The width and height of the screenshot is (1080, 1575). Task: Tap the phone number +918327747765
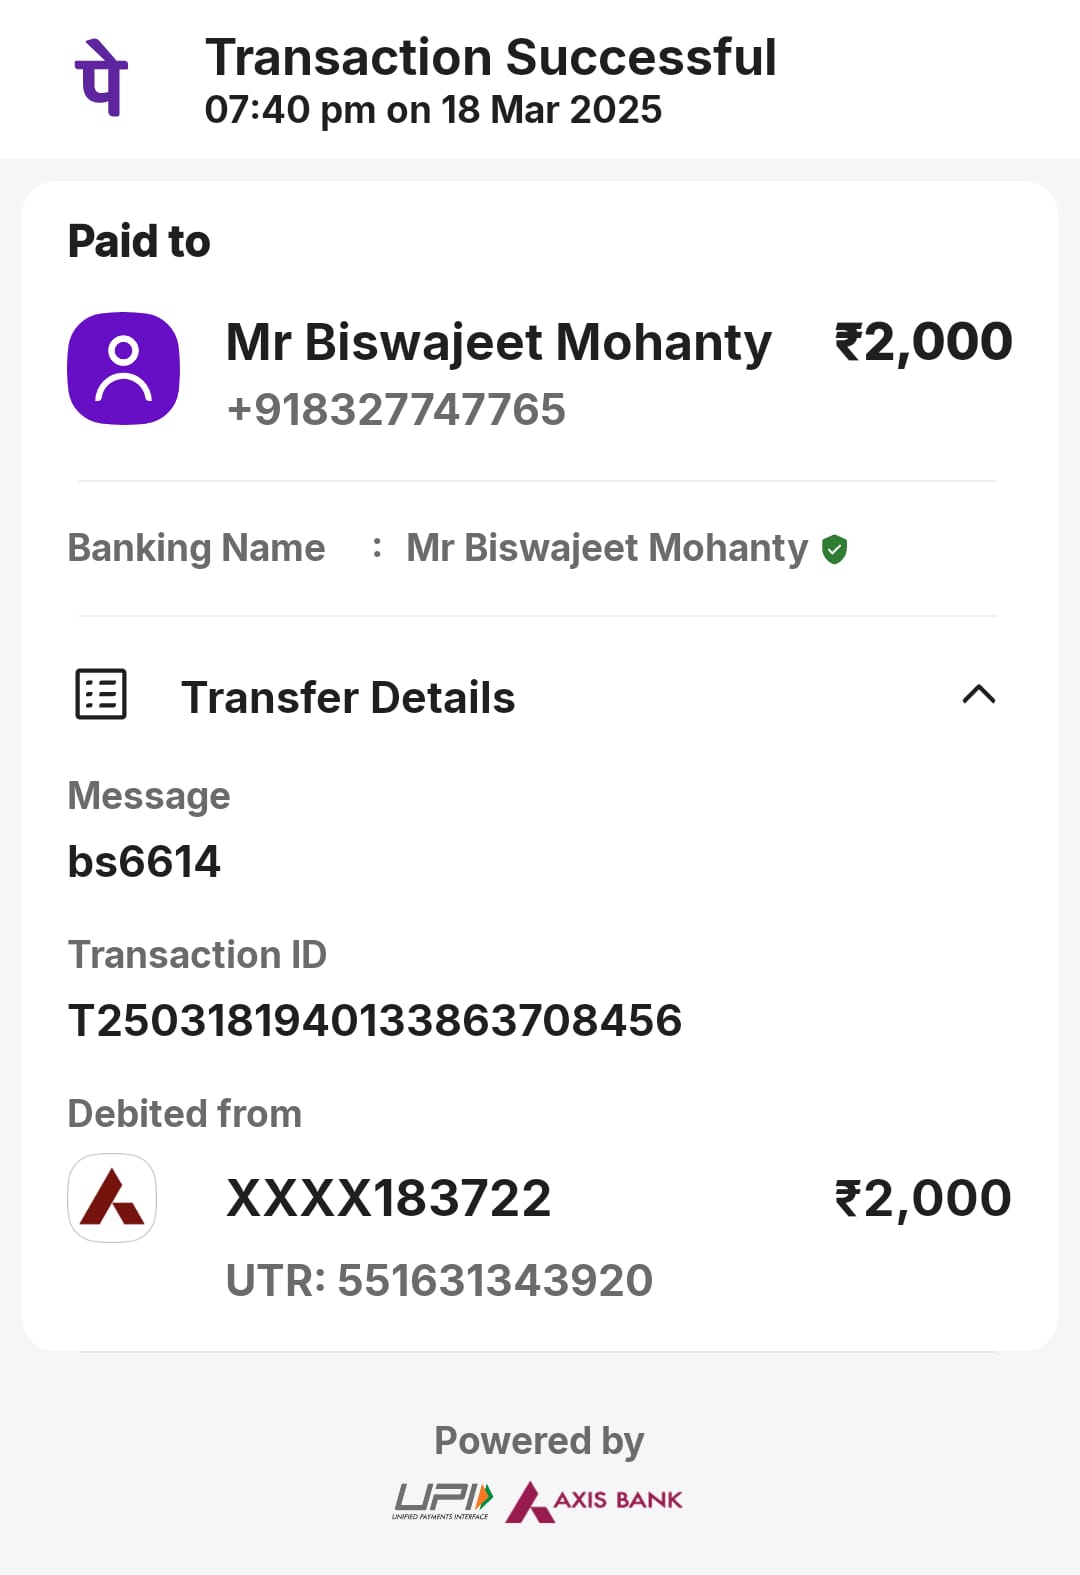point(396,410)
